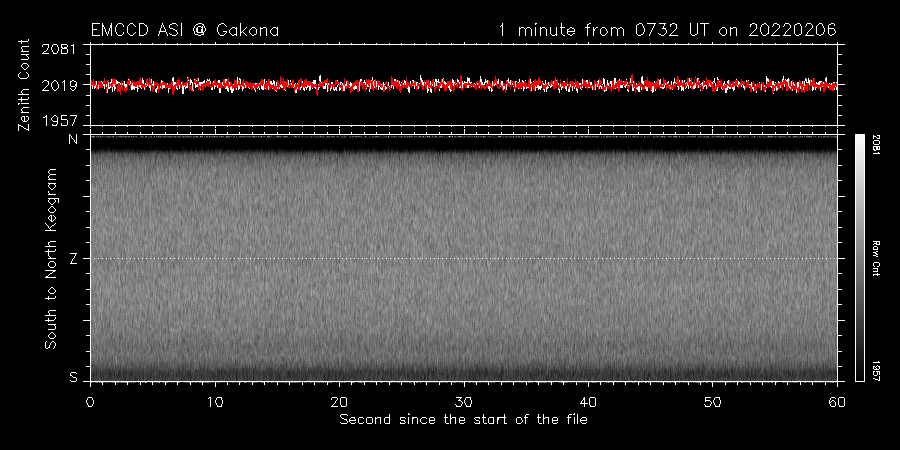Click 'Second since the start of the file' label

[x=463, y=420]
